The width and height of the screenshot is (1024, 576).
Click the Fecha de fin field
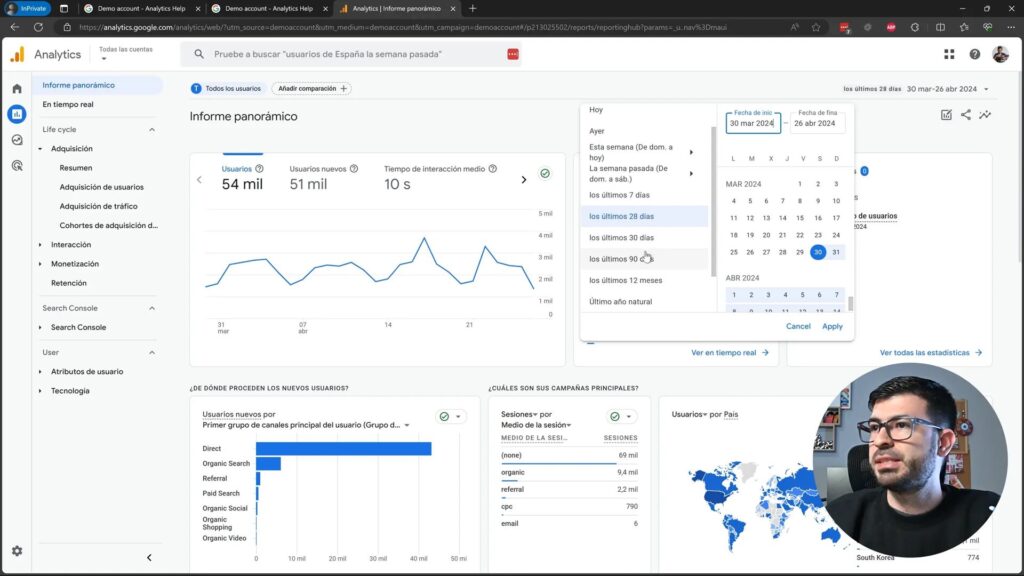tap(817, 123)
